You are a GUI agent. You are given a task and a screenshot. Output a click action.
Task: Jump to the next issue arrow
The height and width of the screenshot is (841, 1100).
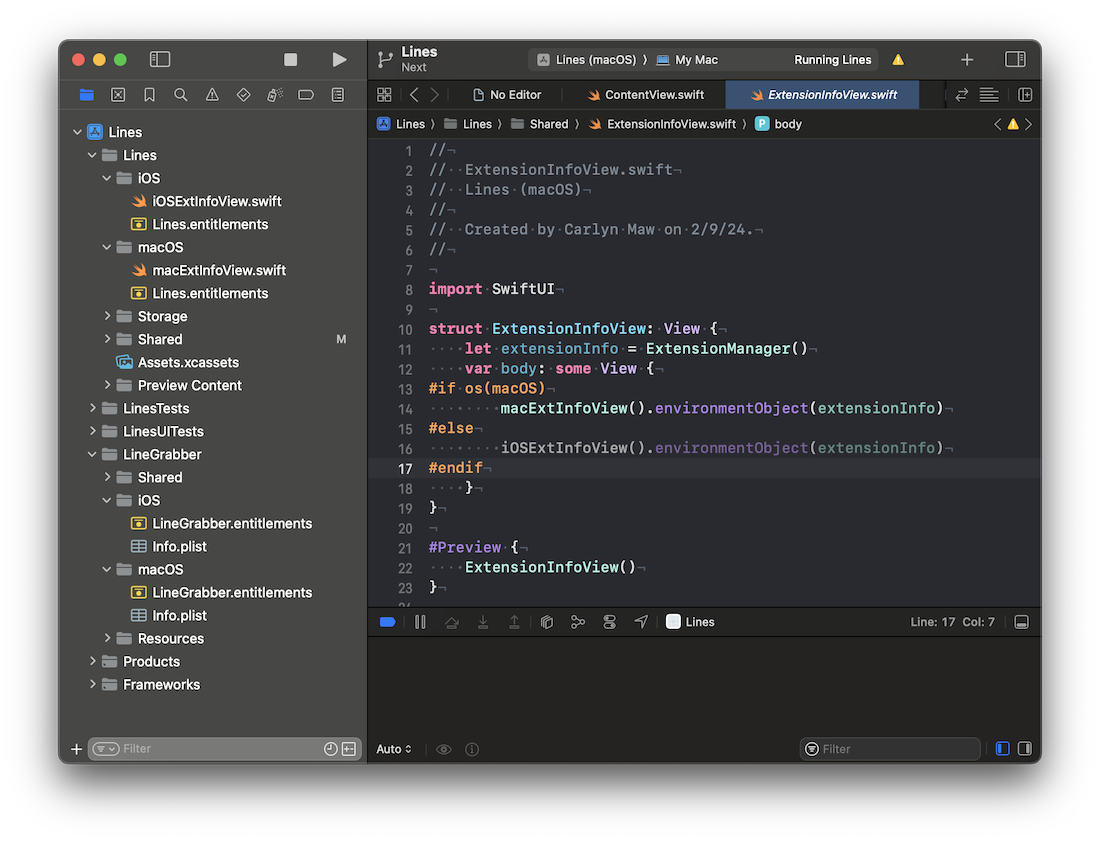pyautogui.click(x=1028, y=124)
